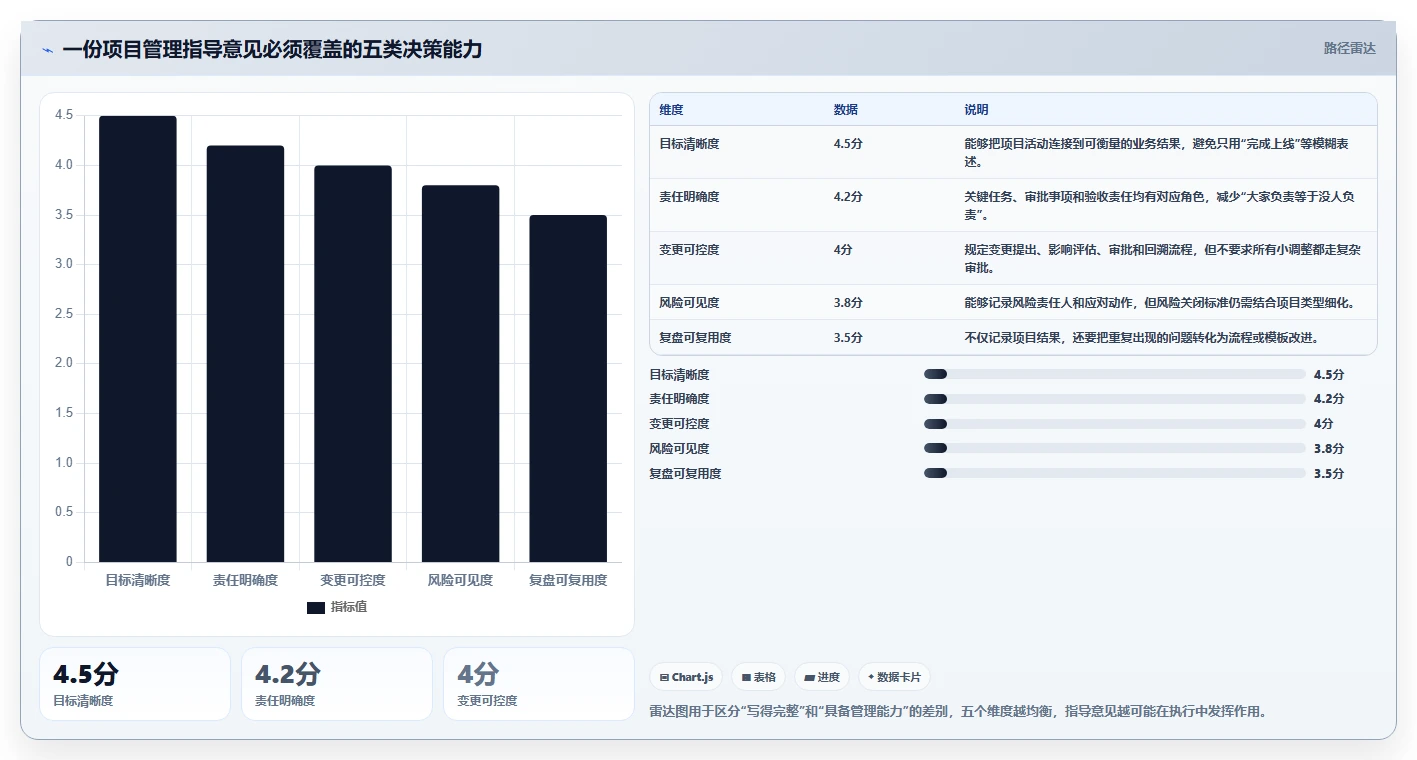Open the 4.5分 目标清晰度 data card
The height and width of the screenshot is (760, 1417).
click(135, 684)
